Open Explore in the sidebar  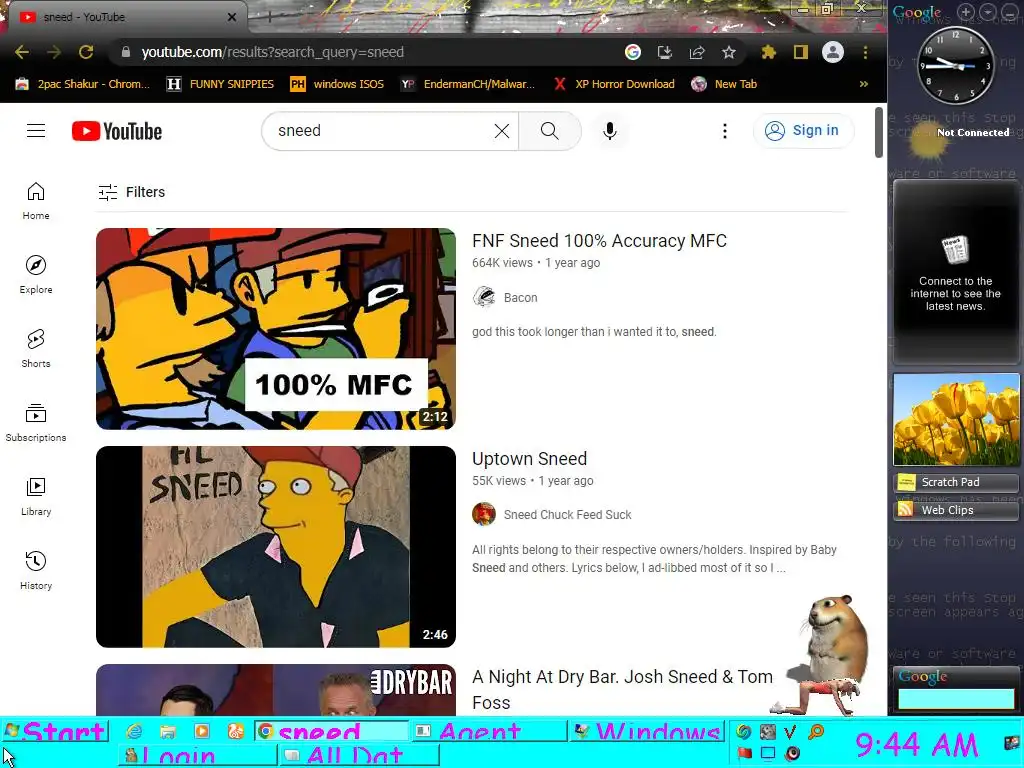[x=36, y=274]
